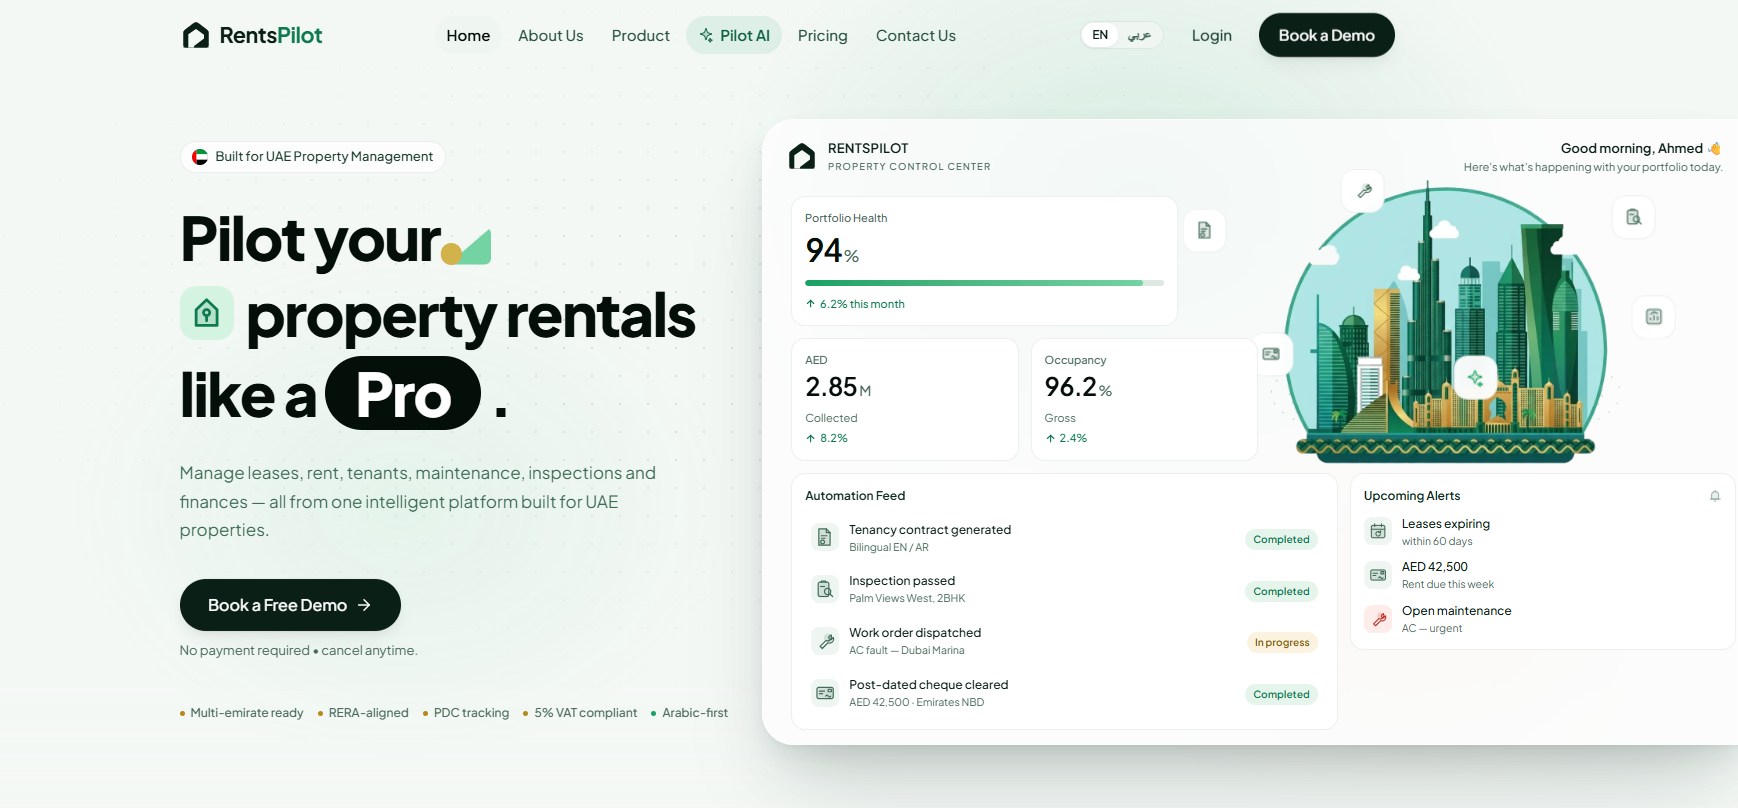Switch language to EN
This screenshot has height=808, width=1738.
1100,35
